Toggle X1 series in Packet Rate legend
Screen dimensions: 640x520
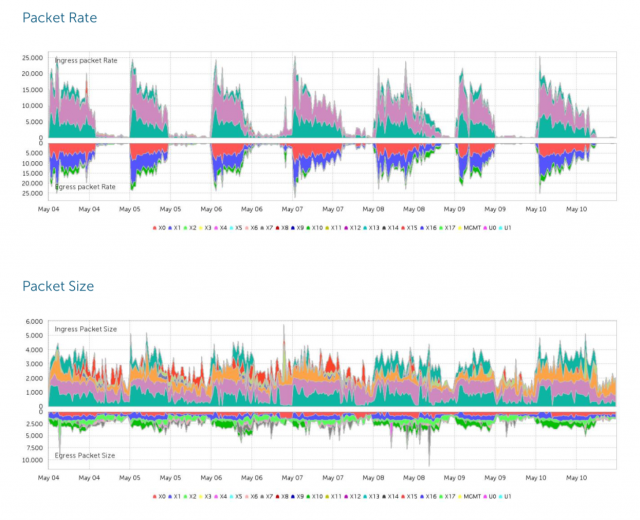174,228
